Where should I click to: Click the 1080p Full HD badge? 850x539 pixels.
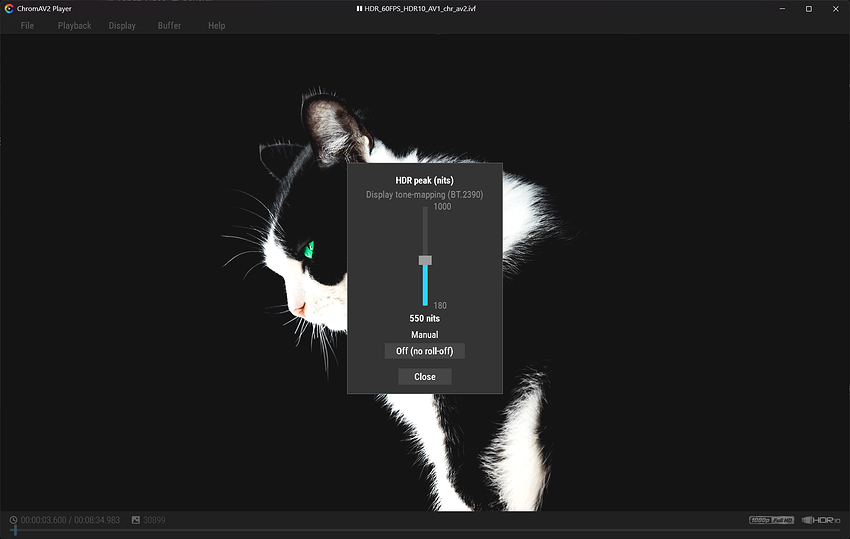771,520
